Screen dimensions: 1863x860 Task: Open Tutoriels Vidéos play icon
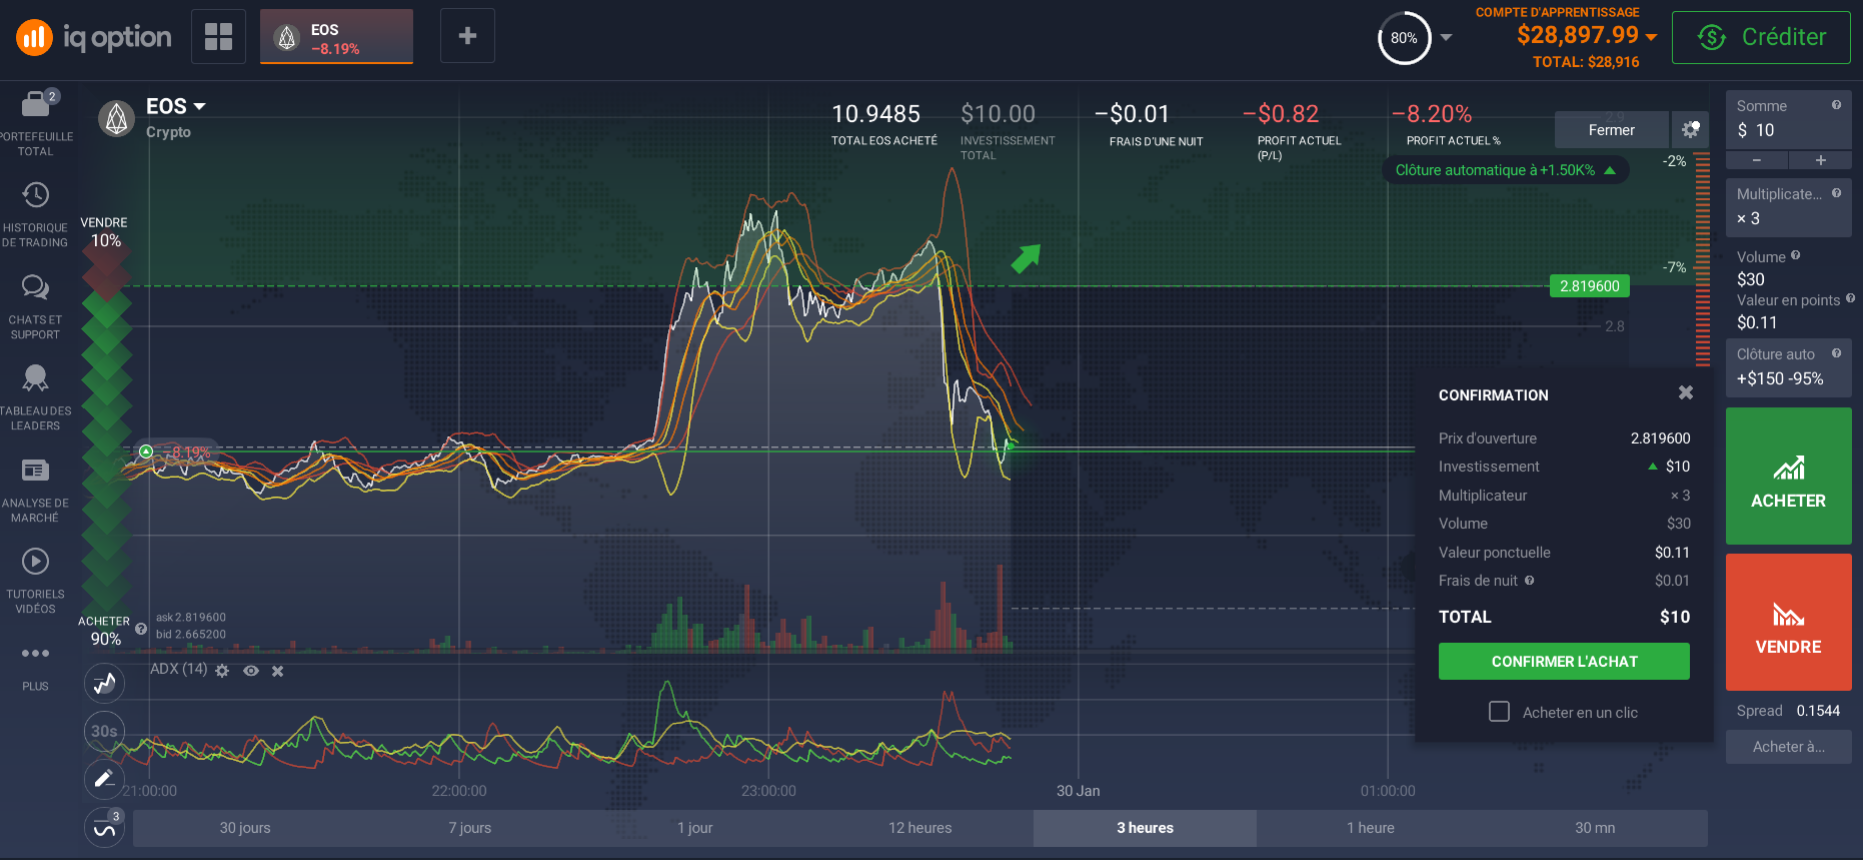[35, 561]
